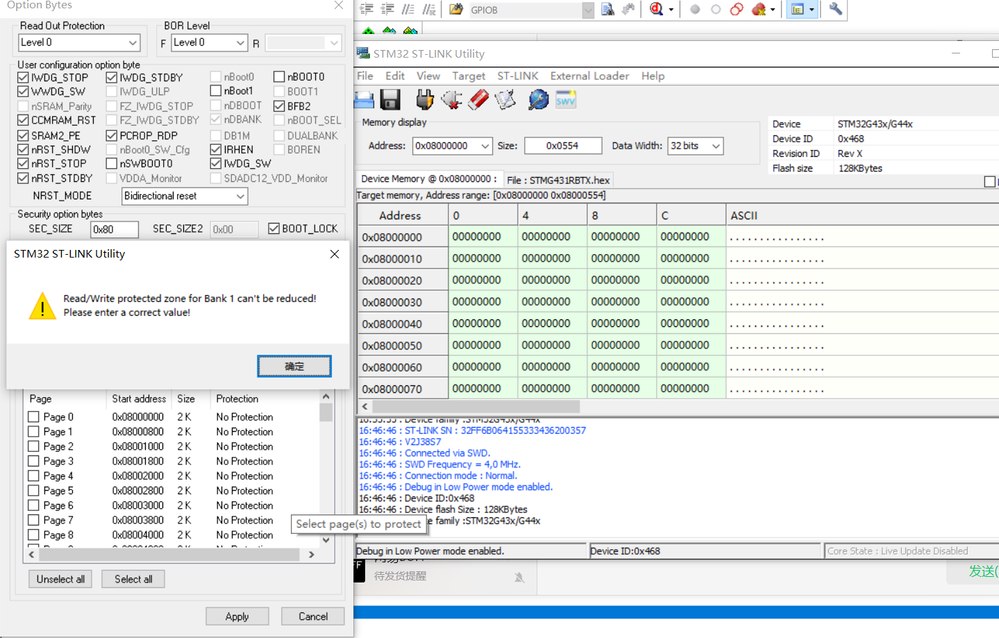The image size is (999, 638).
Task: Click the red eraser Full chip erase icon
Action: (x=478, y=100)
